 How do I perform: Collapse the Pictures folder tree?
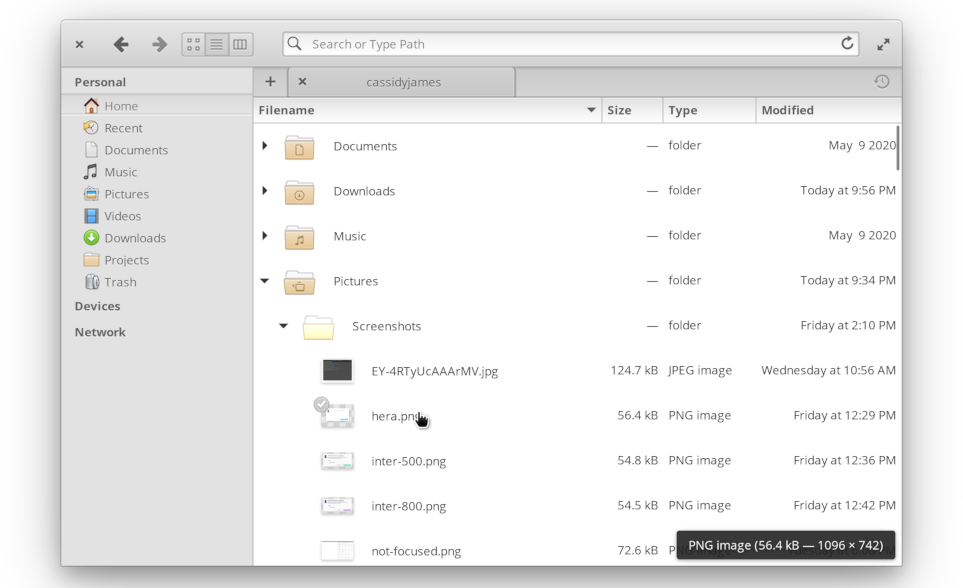(265, 281)
